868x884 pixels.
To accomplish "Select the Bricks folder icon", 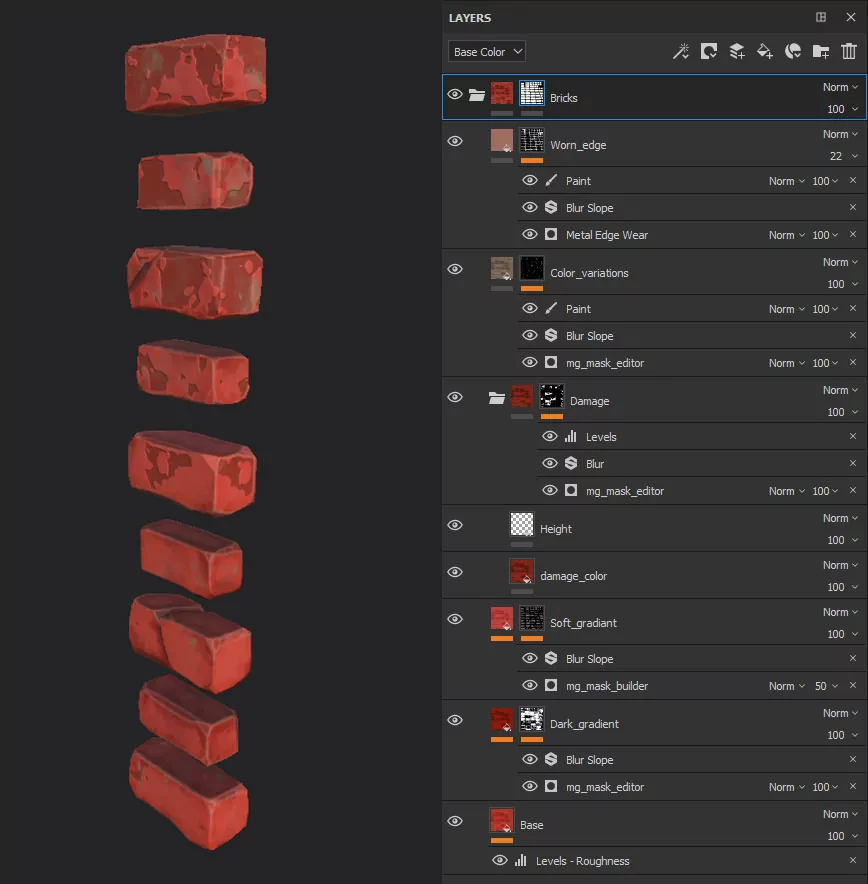I will [477, 95].
